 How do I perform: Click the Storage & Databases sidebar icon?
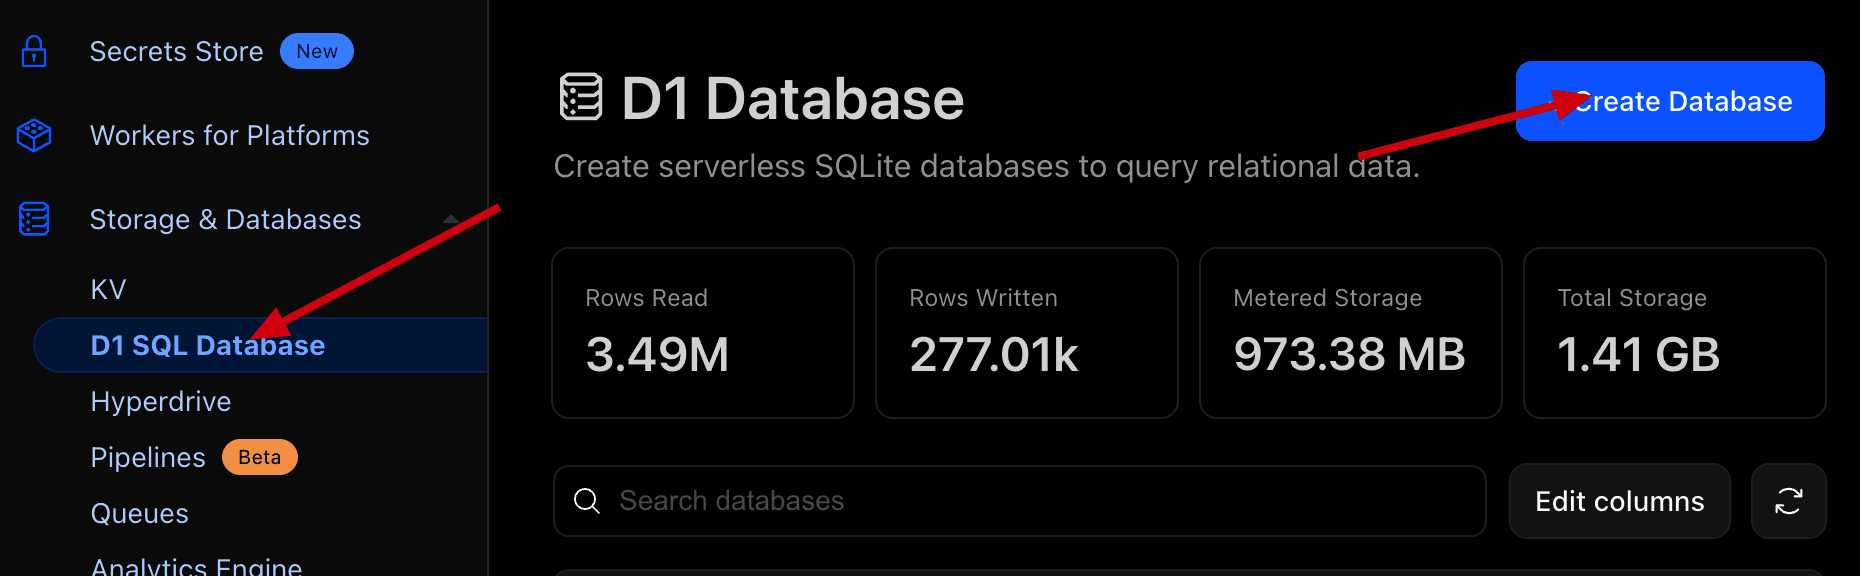pos(34,219)
